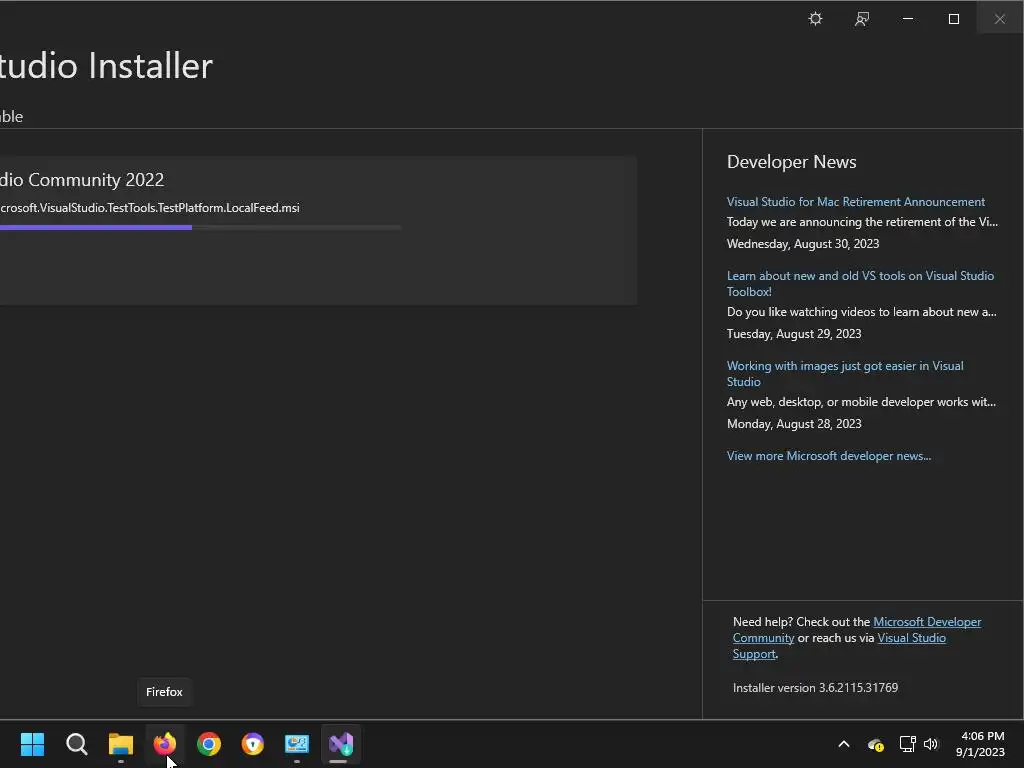Click 'Any web, desktop, or mobile developer' summary
Viewport: 1024px width, 768px height.
[x=861, y=402]
